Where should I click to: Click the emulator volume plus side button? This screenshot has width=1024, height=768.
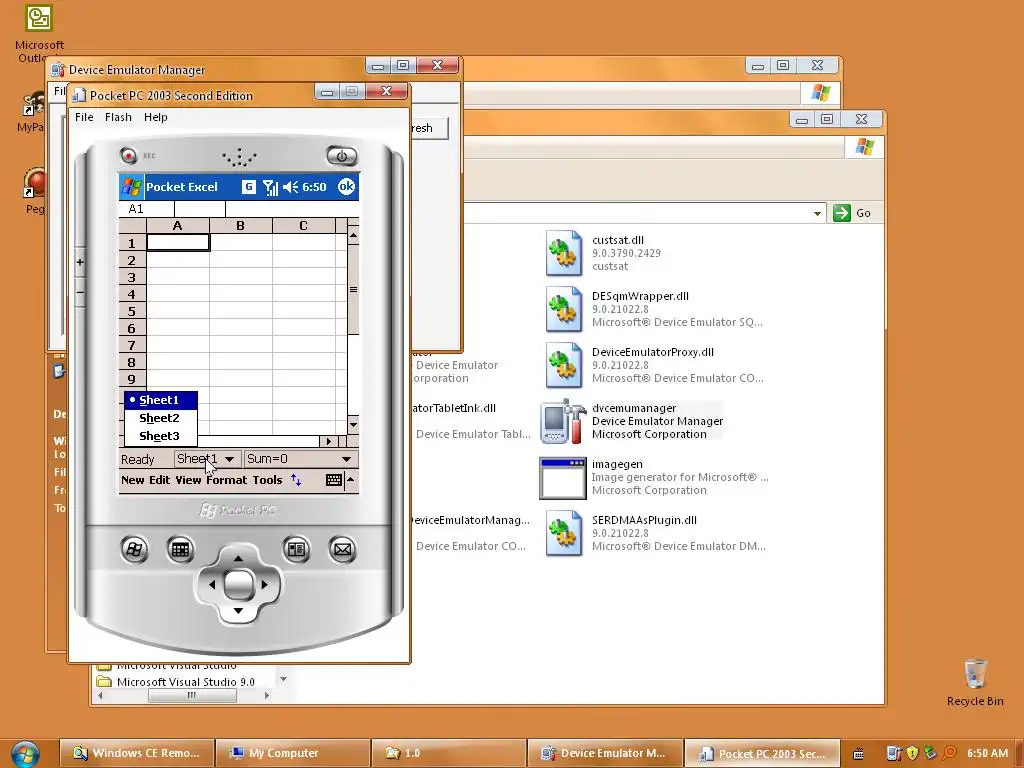[x=80, y=263]
